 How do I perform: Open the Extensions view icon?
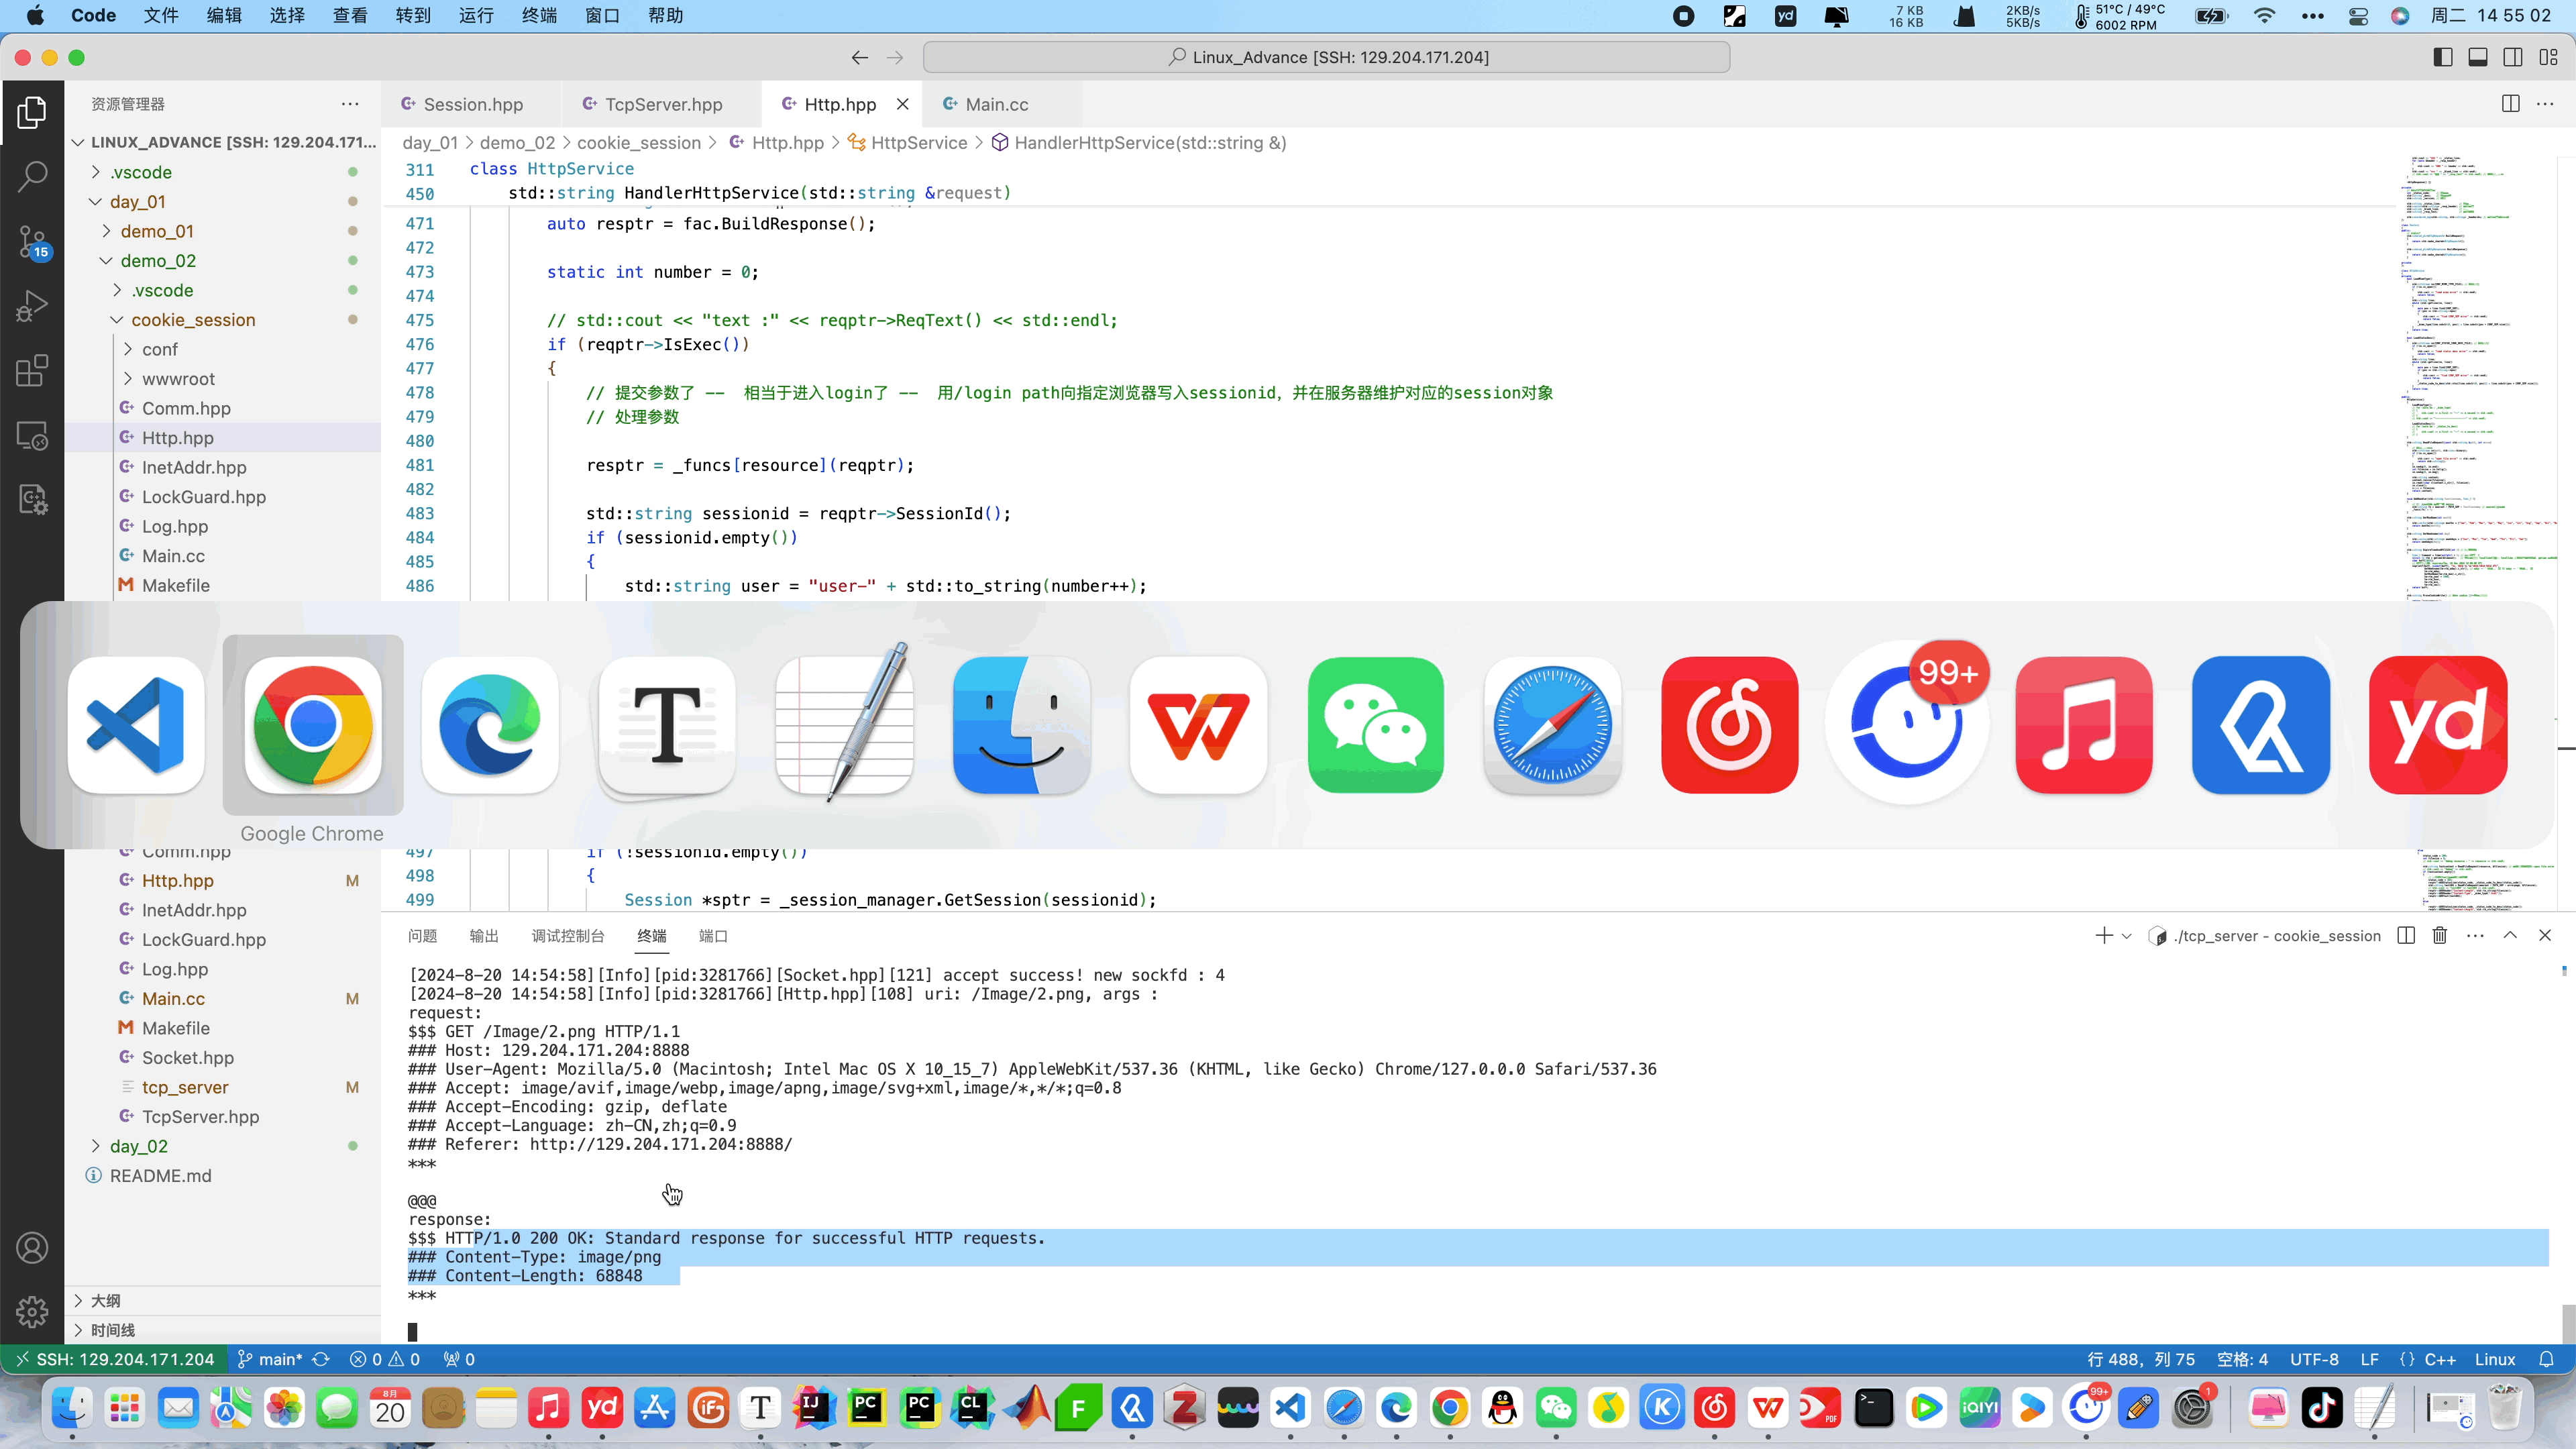pos(32,371)
